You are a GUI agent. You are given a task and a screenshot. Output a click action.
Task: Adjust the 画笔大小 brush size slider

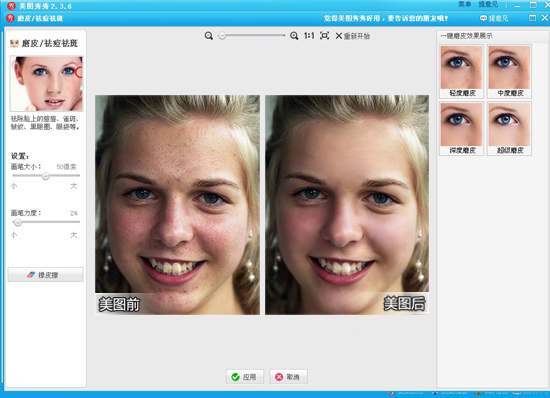[x=46, y=176]
